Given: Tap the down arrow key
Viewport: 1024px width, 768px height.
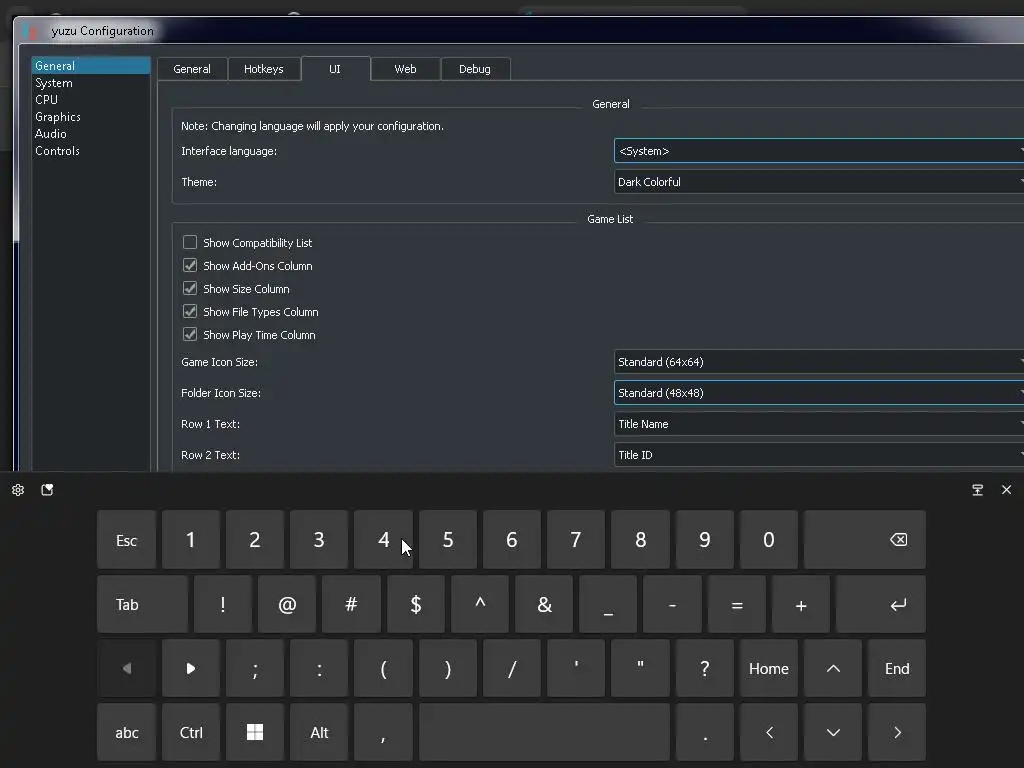Looking at the screenshot, I should pos(833,732).
